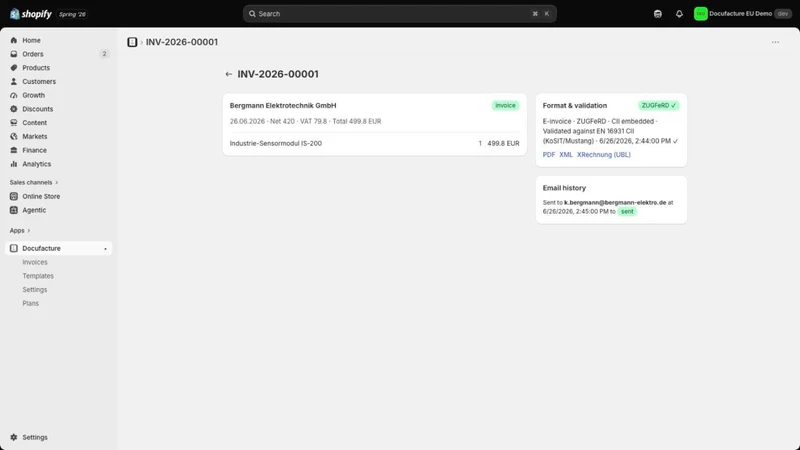
Task: Click the Bergmann Elektrotechnik GmbH customer name
Action: tap(283, 106)
